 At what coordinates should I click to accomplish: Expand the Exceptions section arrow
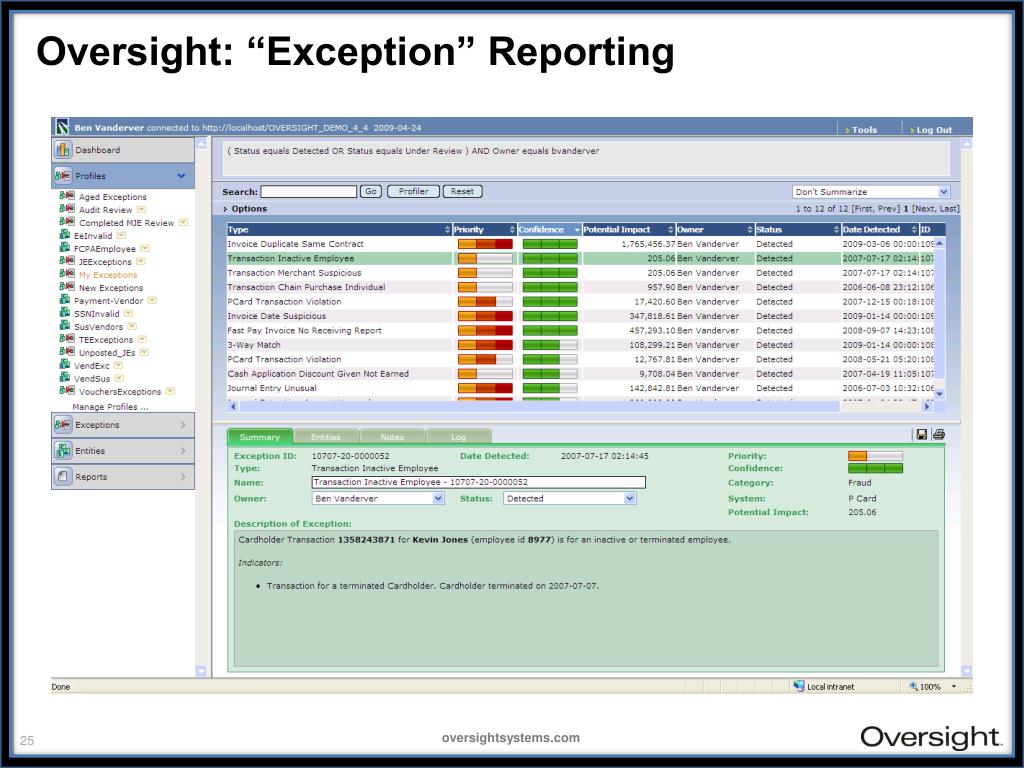[x=183, y=424]
